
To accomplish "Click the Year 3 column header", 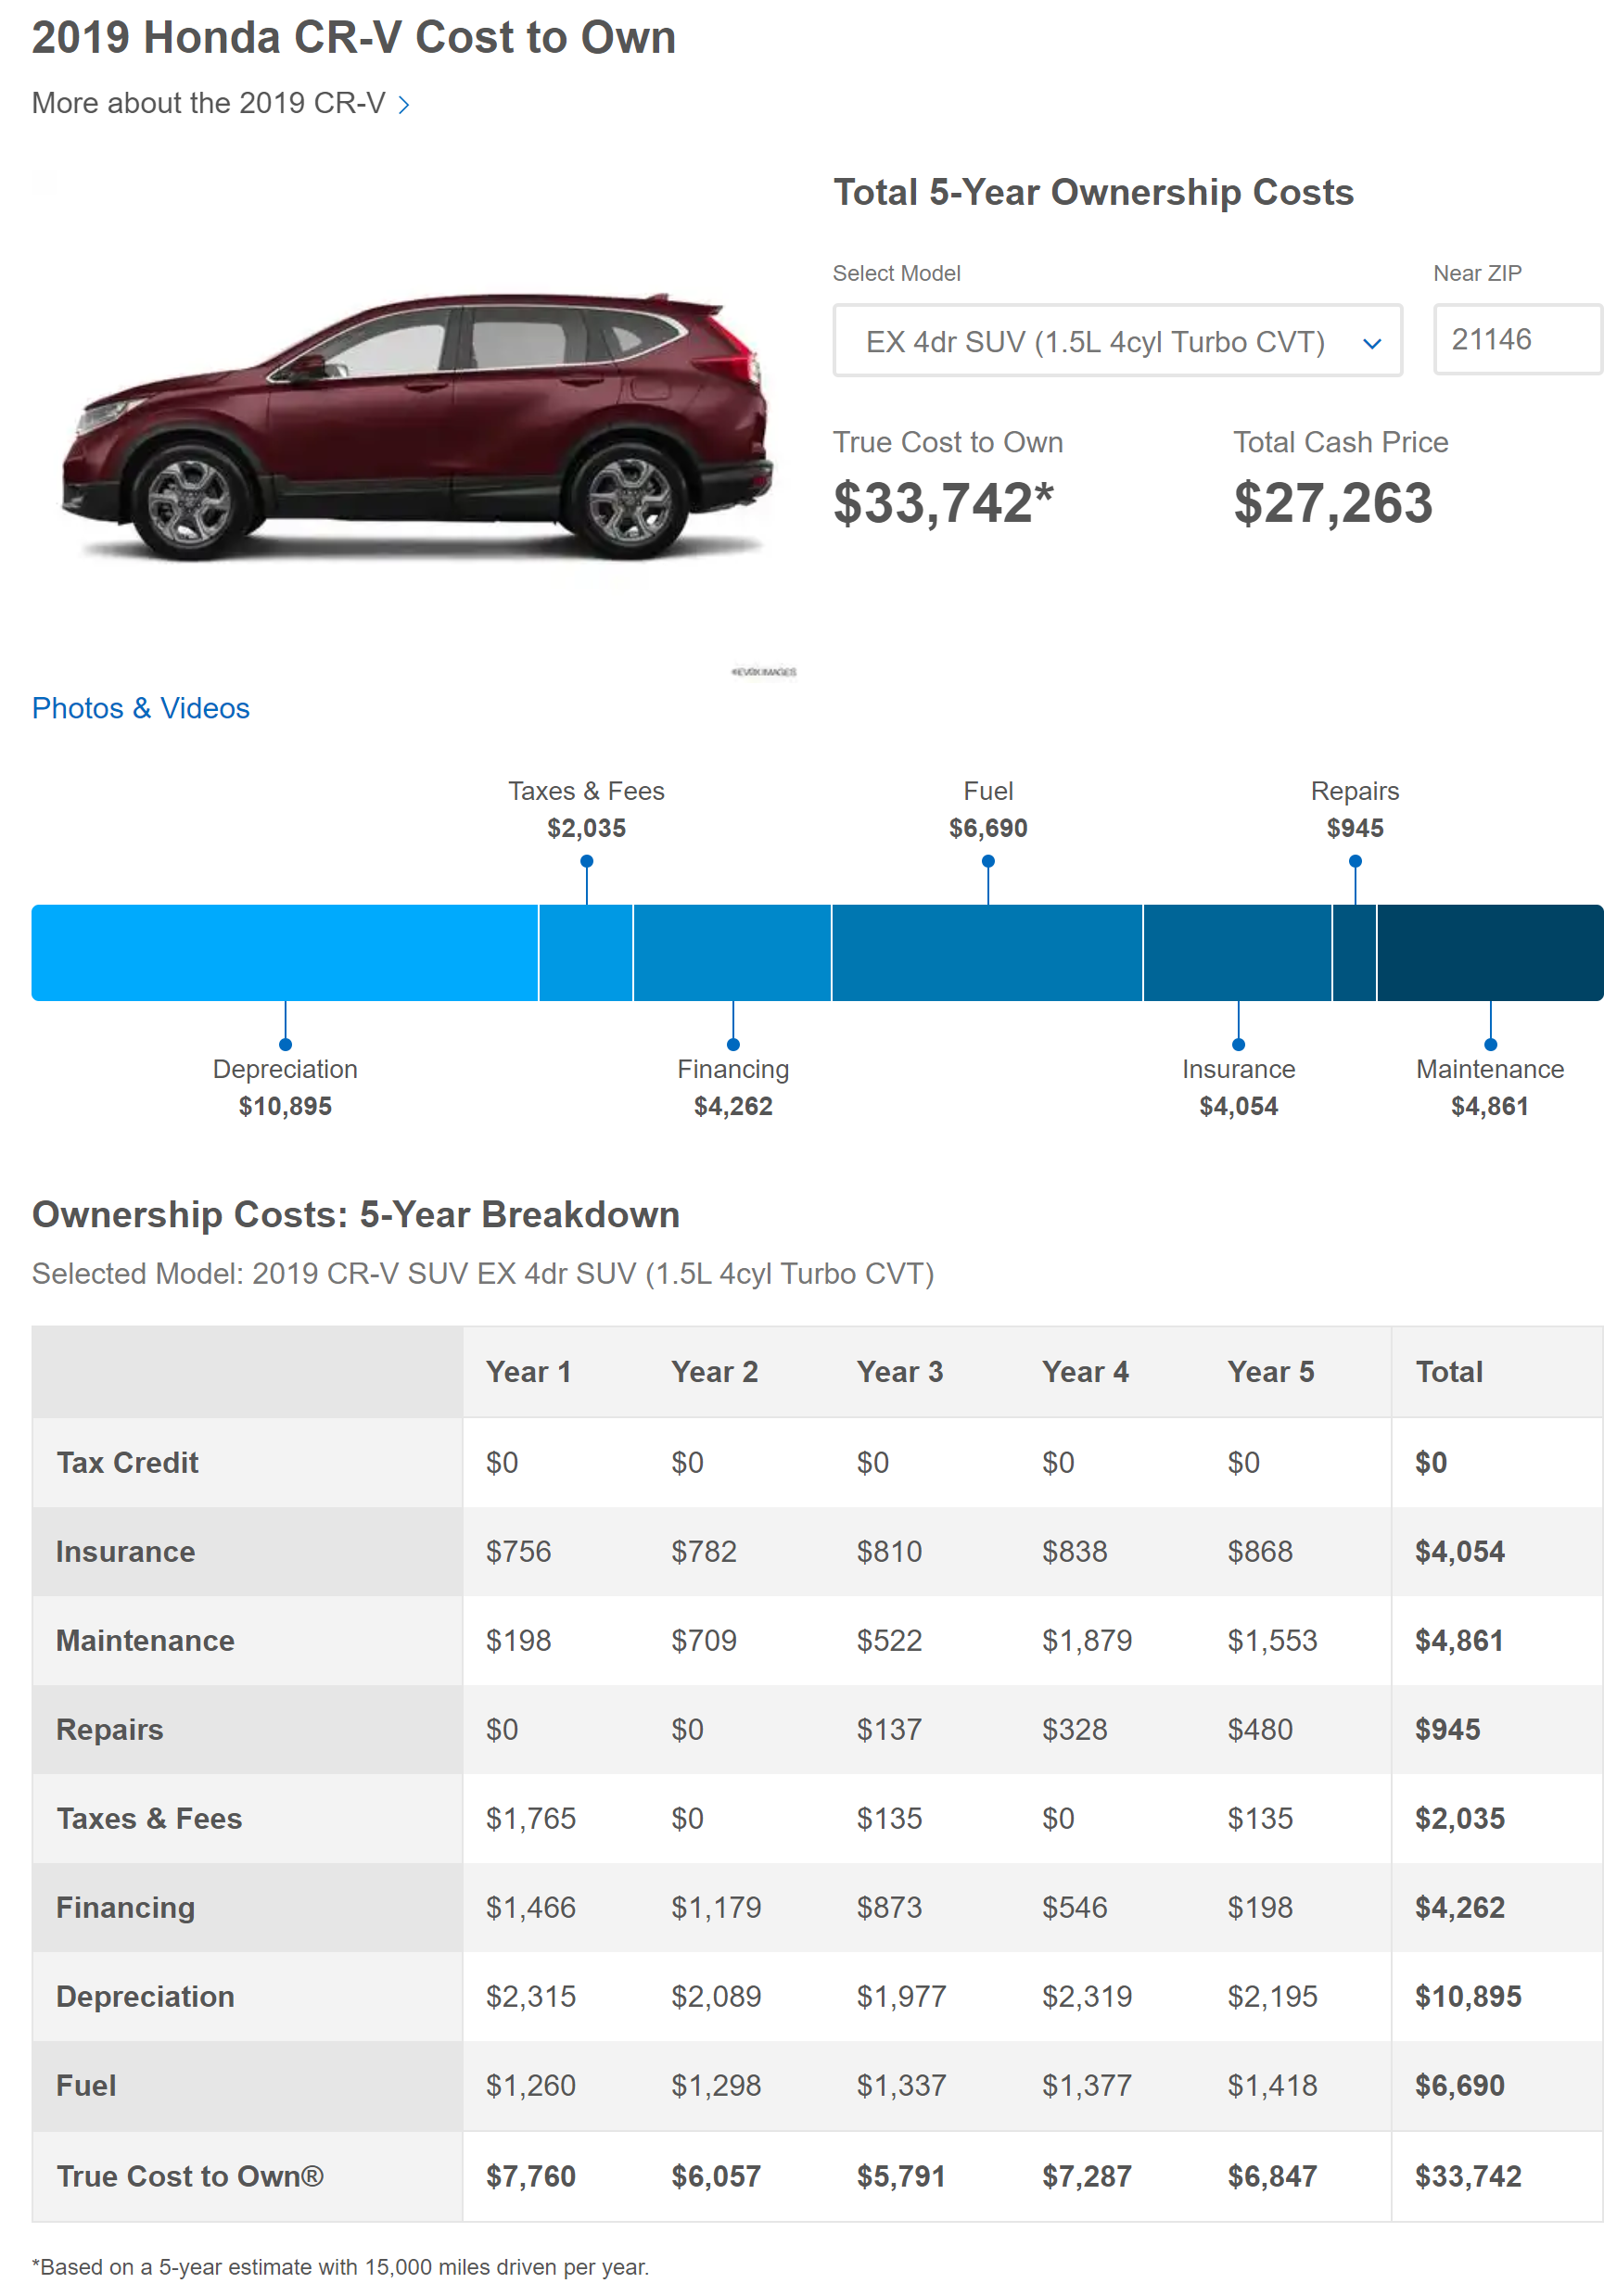I will point(900,1372).
